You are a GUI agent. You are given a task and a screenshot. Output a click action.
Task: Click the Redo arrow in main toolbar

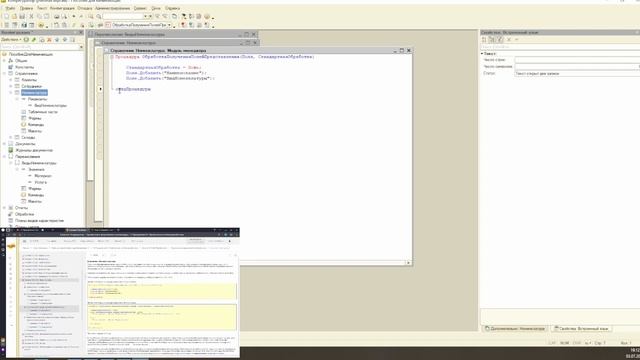82,16
